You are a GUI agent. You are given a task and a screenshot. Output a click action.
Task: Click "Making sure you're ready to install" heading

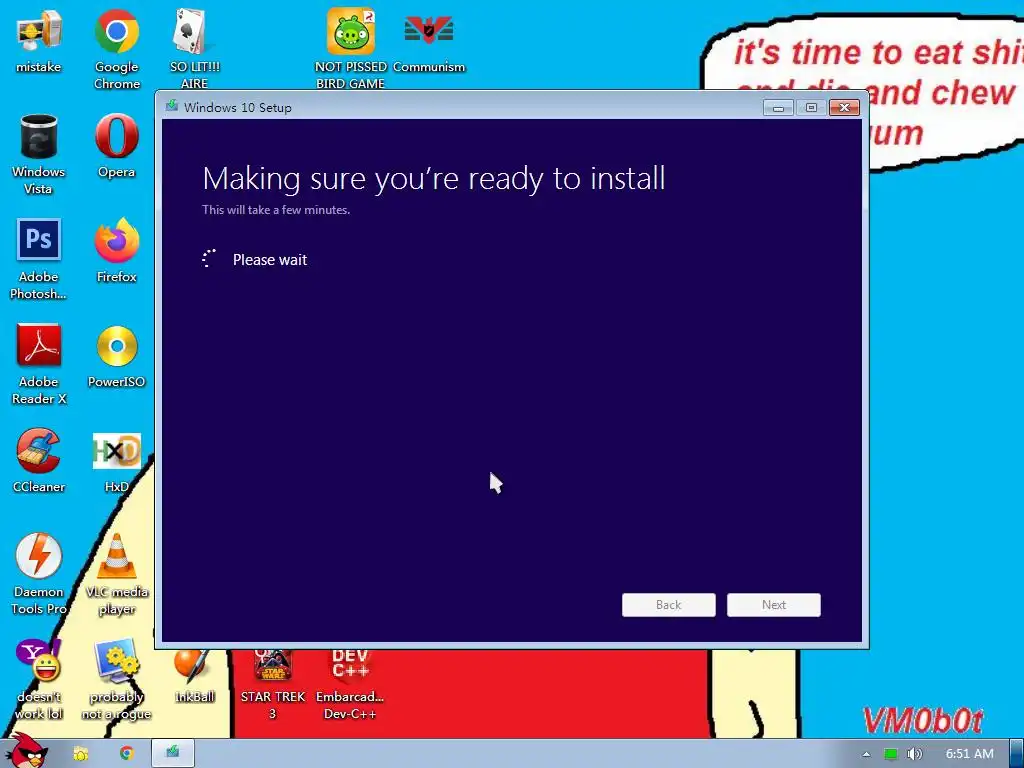(x=434, y=179)
